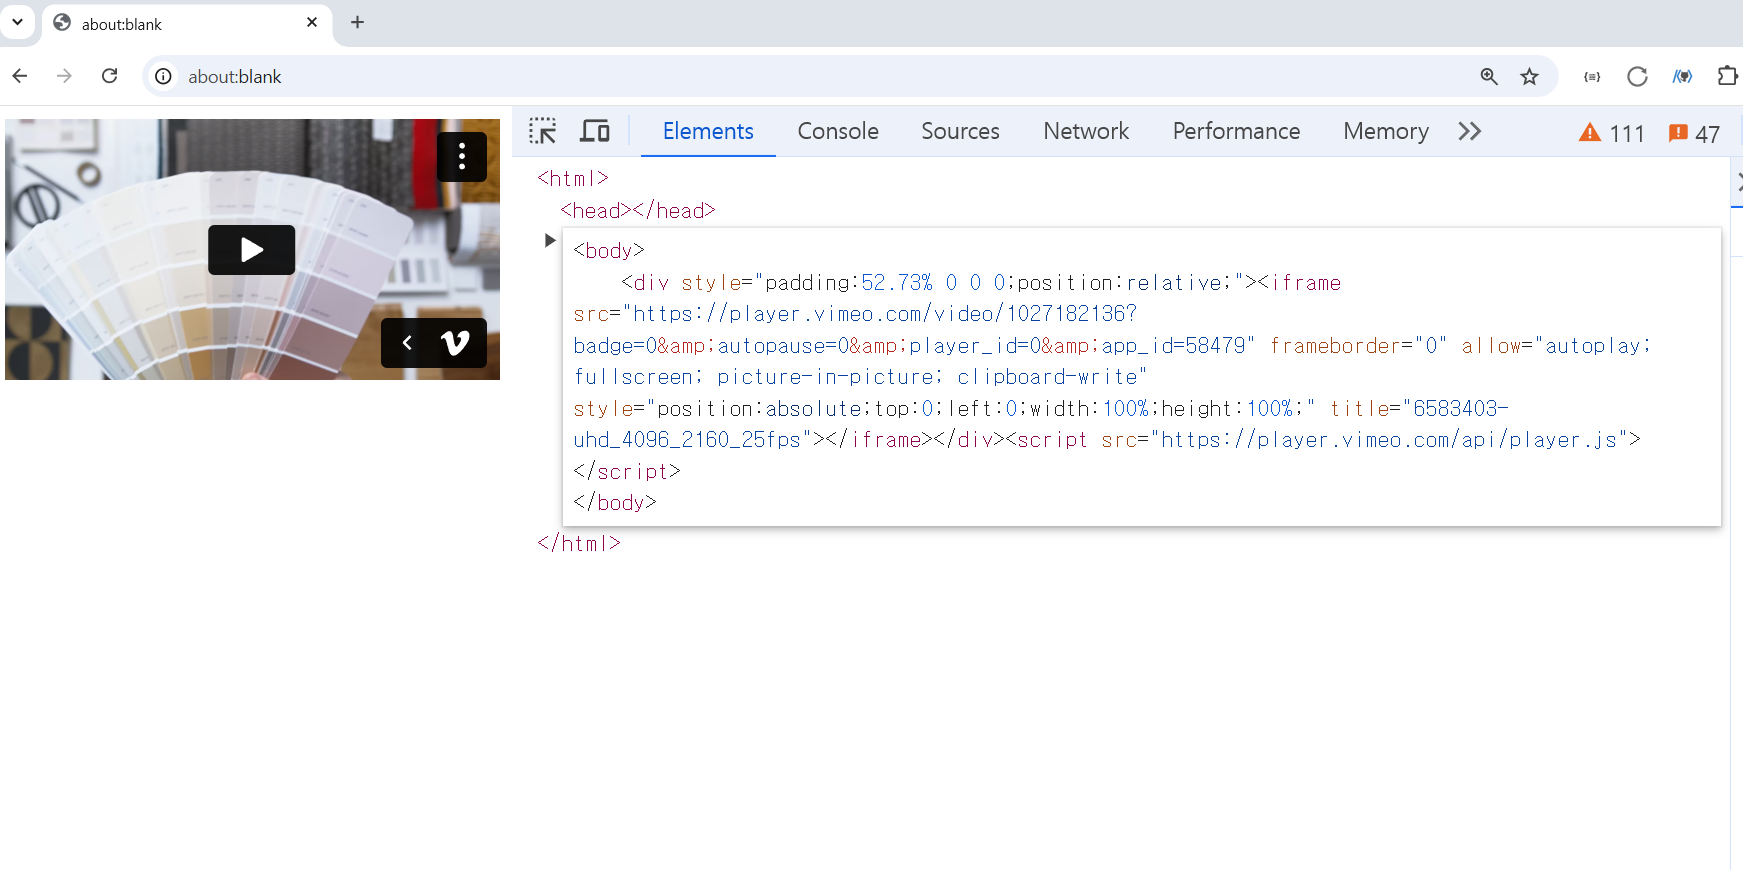The height and width of the screenshot is (870, 1743).
Task: Switch to the Network tab
Action: tap(1086, 131)
